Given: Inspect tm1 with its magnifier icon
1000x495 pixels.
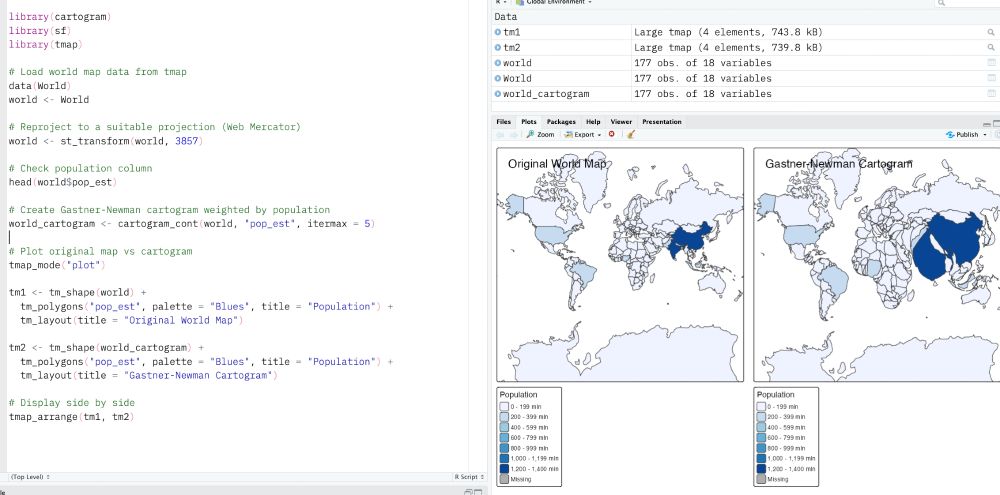Looking at the screenshot, I should click(x=991, y=32).
